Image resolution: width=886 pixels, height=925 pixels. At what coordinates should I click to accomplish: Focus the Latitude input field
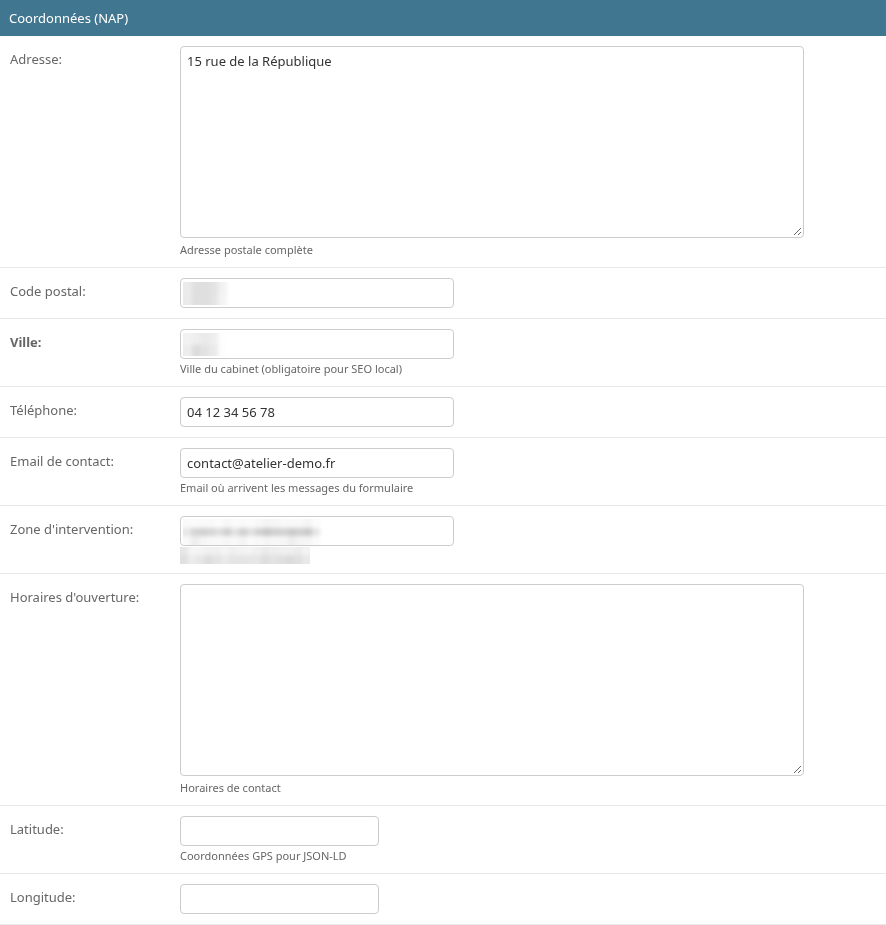click(279, 831)
